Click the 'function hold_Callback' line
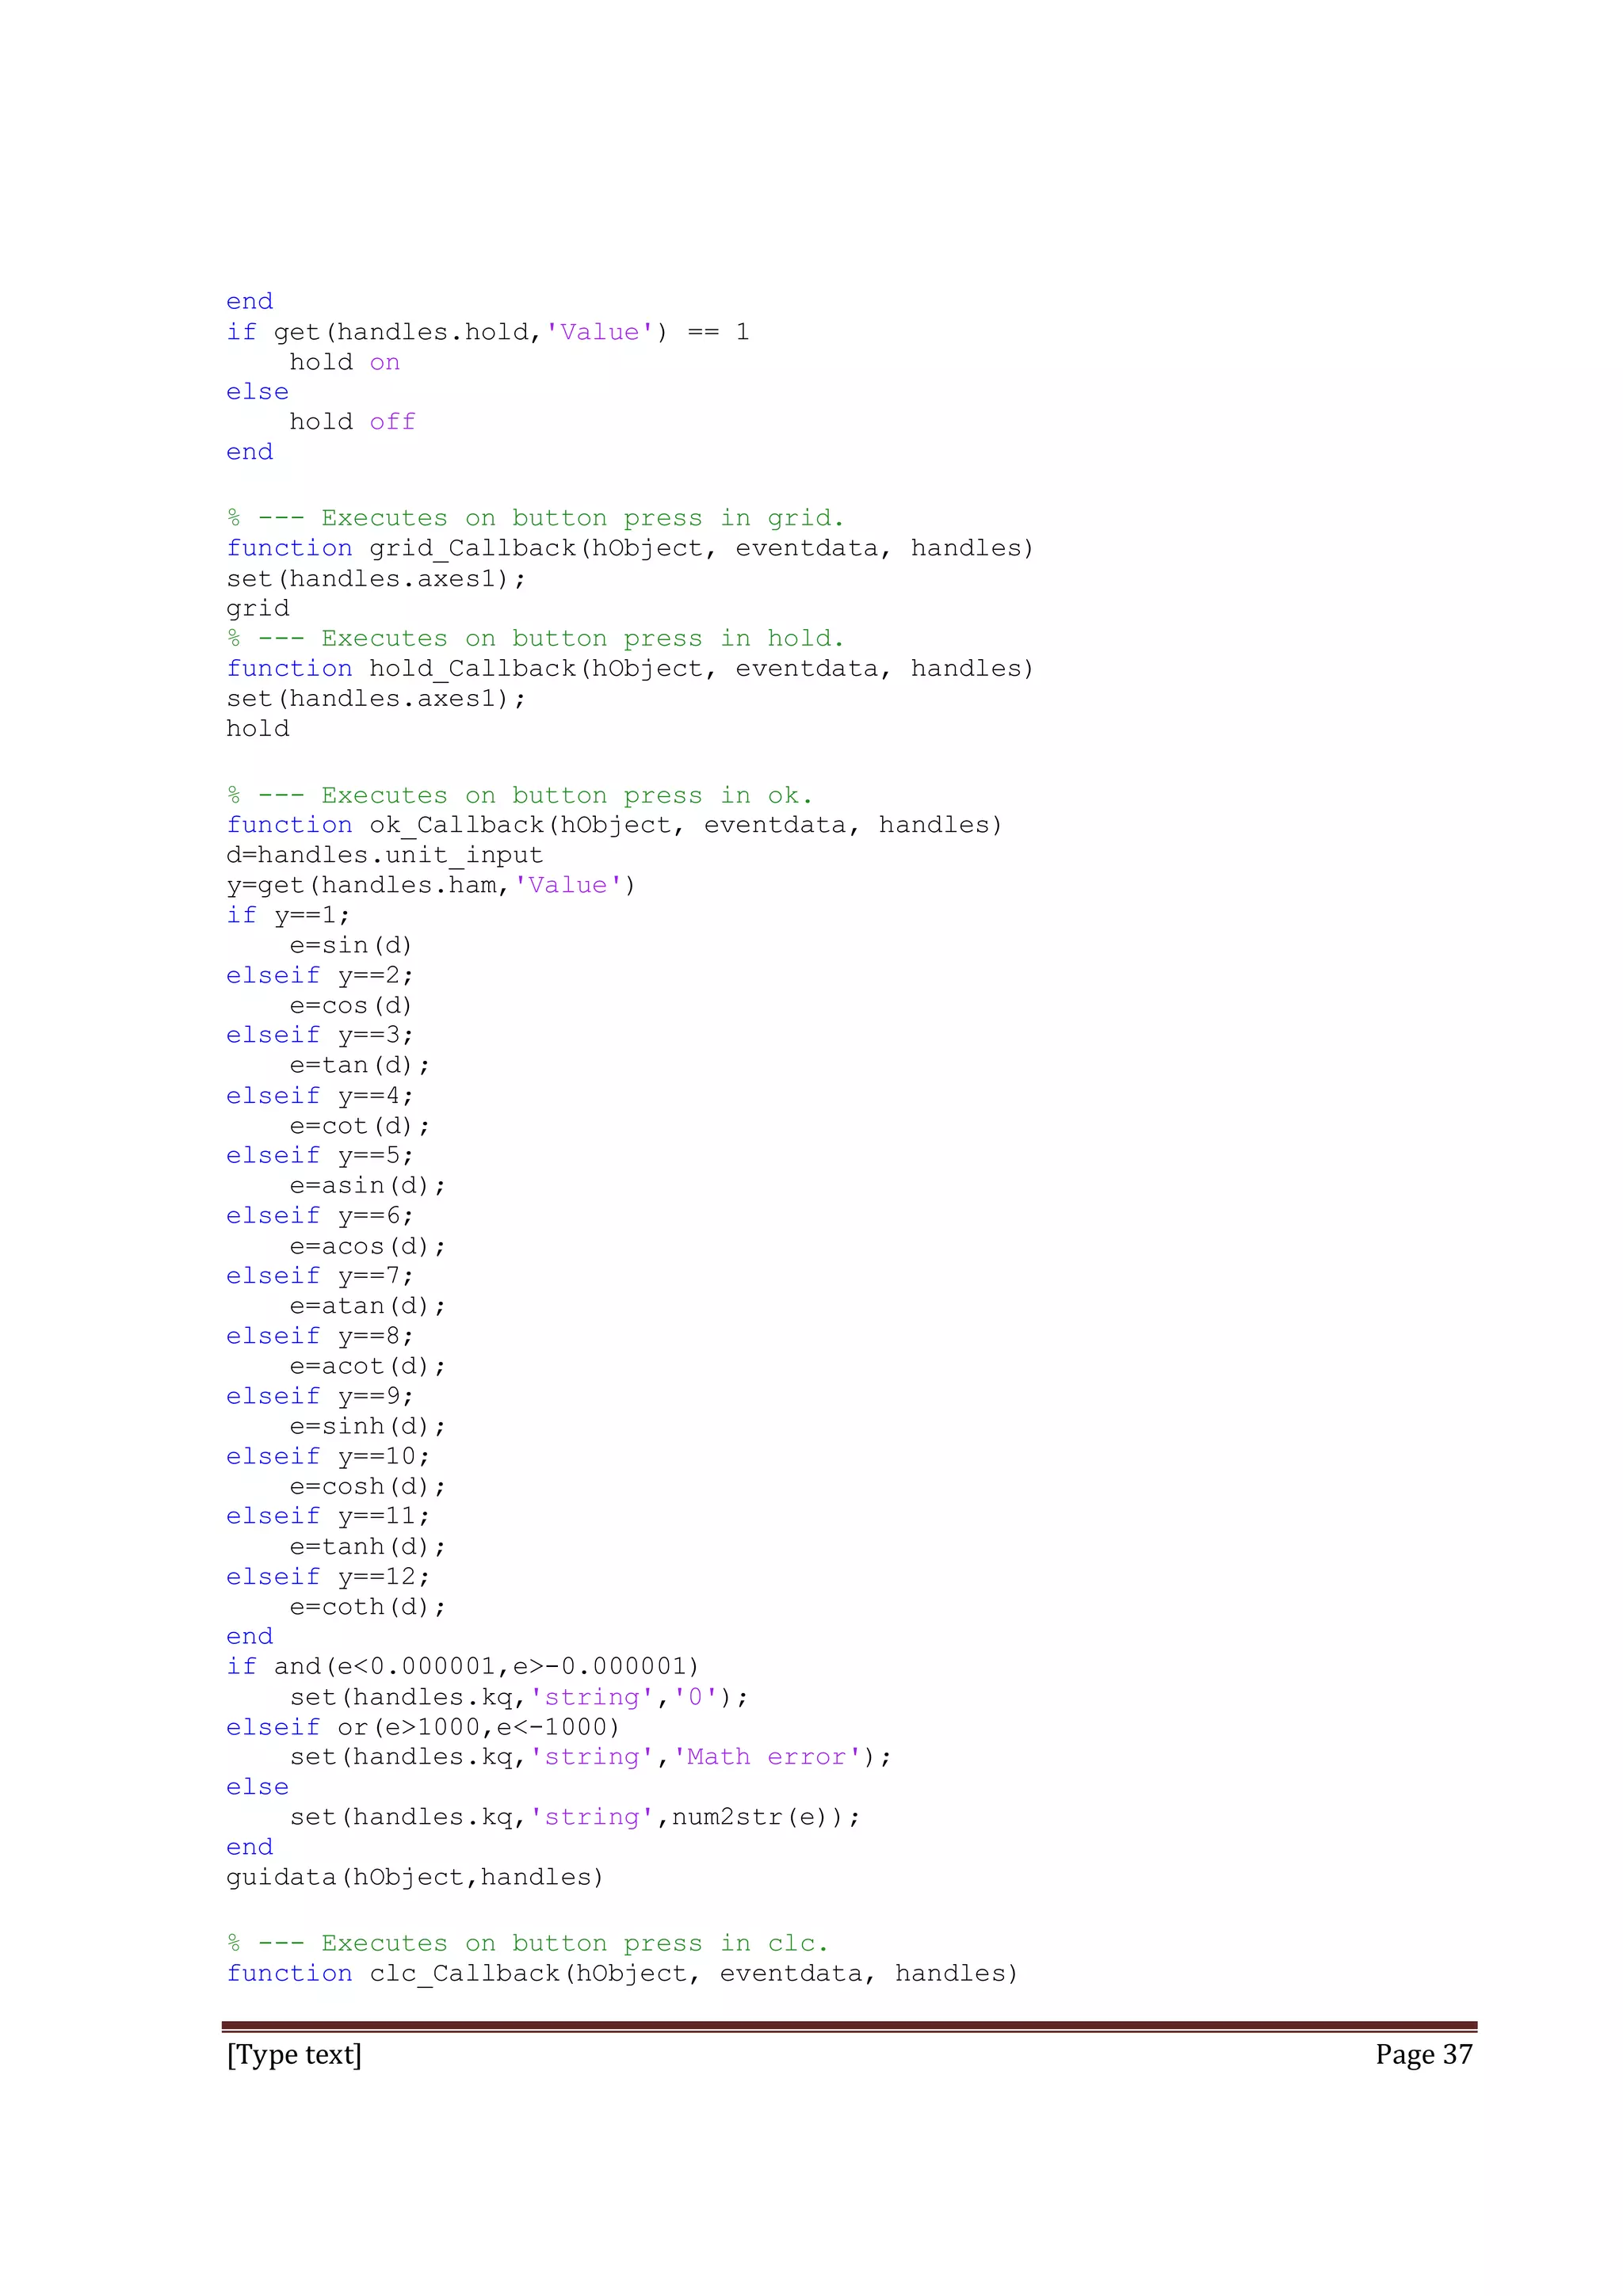 (x=629, y=668)
